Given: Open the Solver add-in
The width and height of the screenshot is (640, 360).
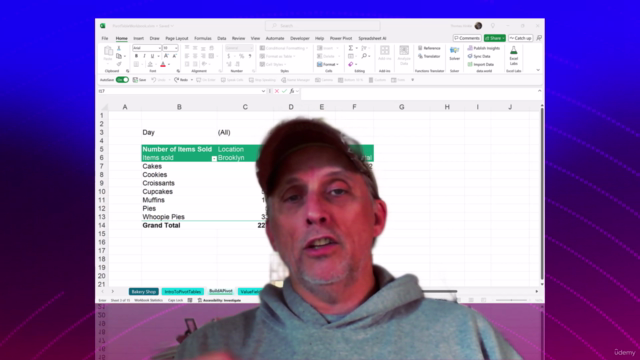Looking at the screenshot, I should coord(454,53).
